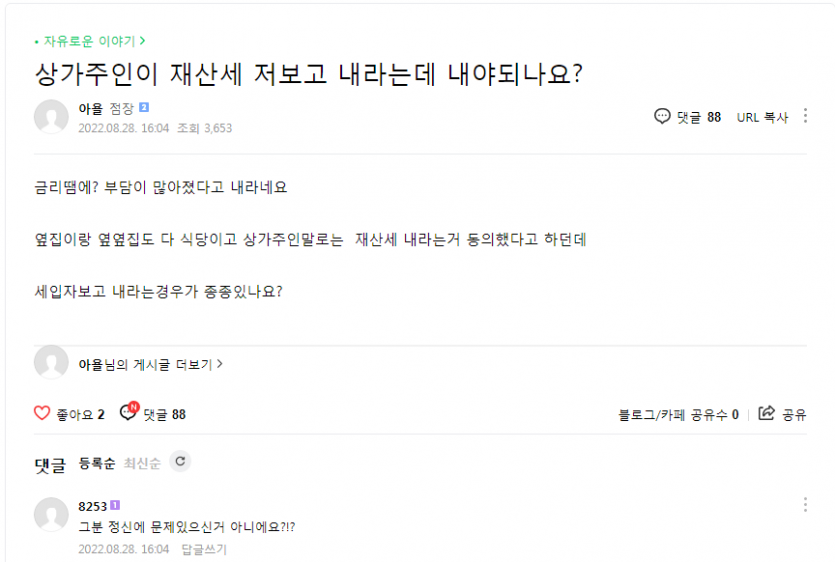
Task: Copy the post URL via URL 복사
Action: point(762,117)
